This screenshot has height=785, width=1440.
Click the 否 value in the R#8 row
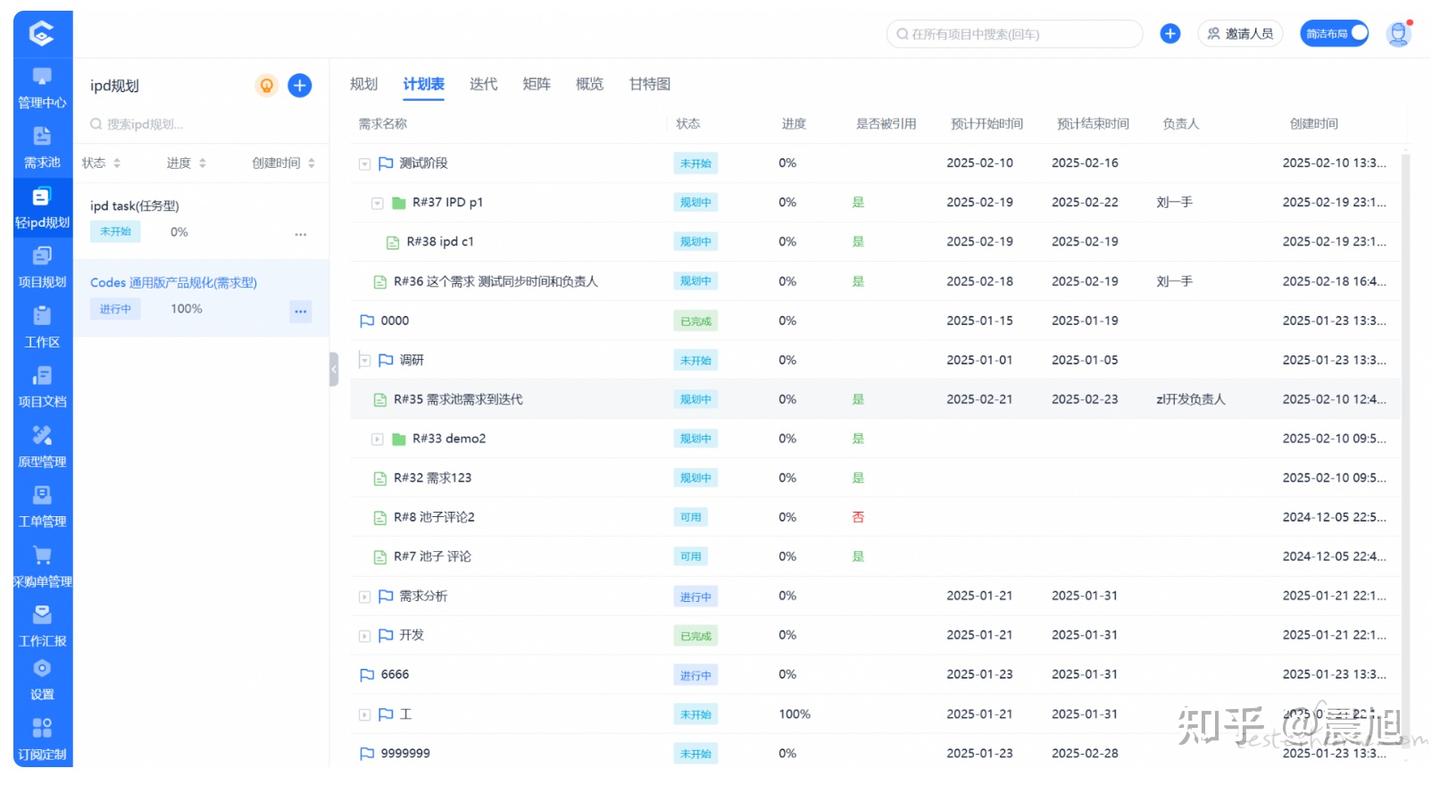858,518
